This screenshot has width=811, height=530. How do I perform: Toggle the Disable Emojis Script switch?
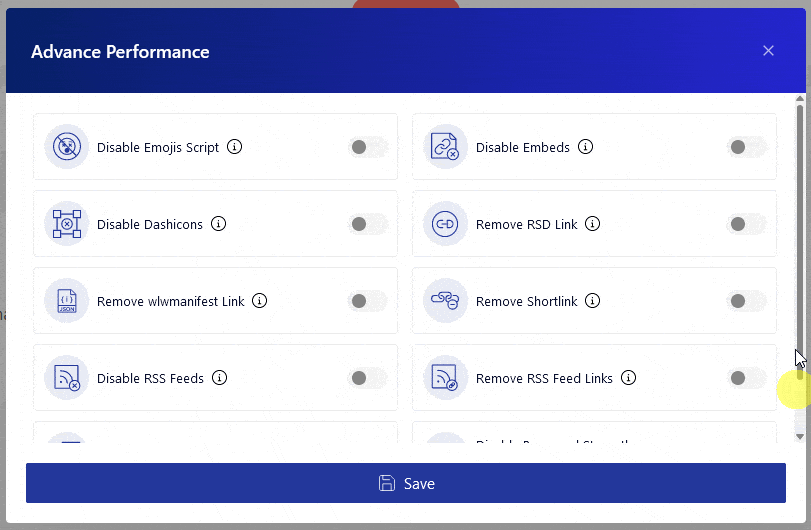tap(368, 147)
